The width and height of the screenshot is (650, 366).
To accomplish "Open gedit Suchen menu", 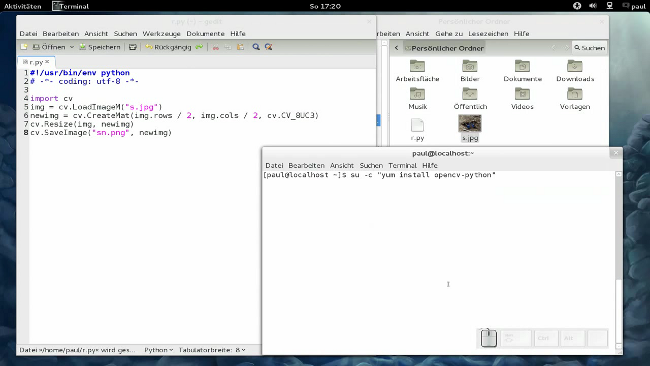I will pyautogui.click(x=125, y=34).
